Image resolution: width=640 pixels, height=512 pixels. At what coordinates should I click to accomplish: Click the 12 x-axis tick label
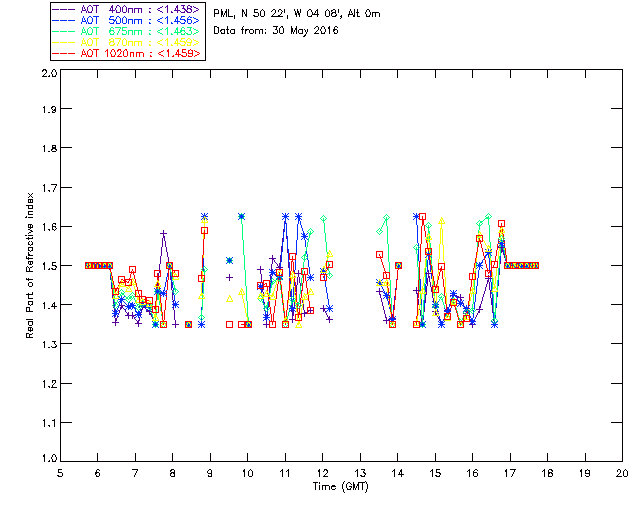(x=322, y=473)
